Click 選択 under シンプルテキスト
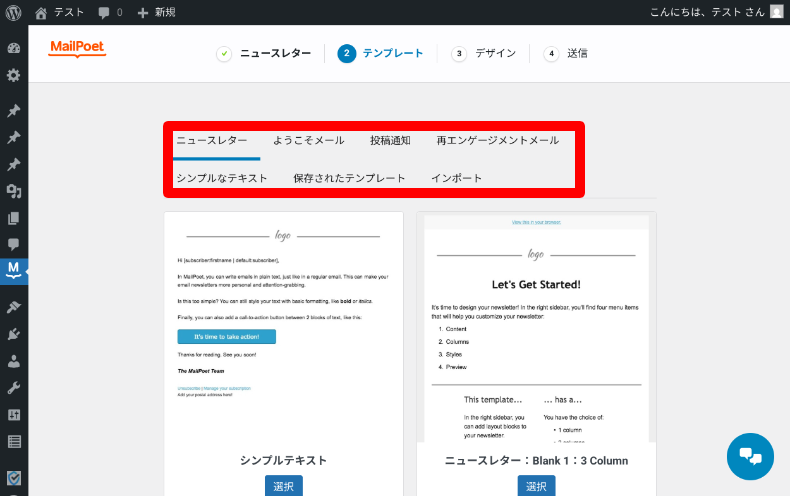This screenshot has height=496, width=790. click(284, 485)
